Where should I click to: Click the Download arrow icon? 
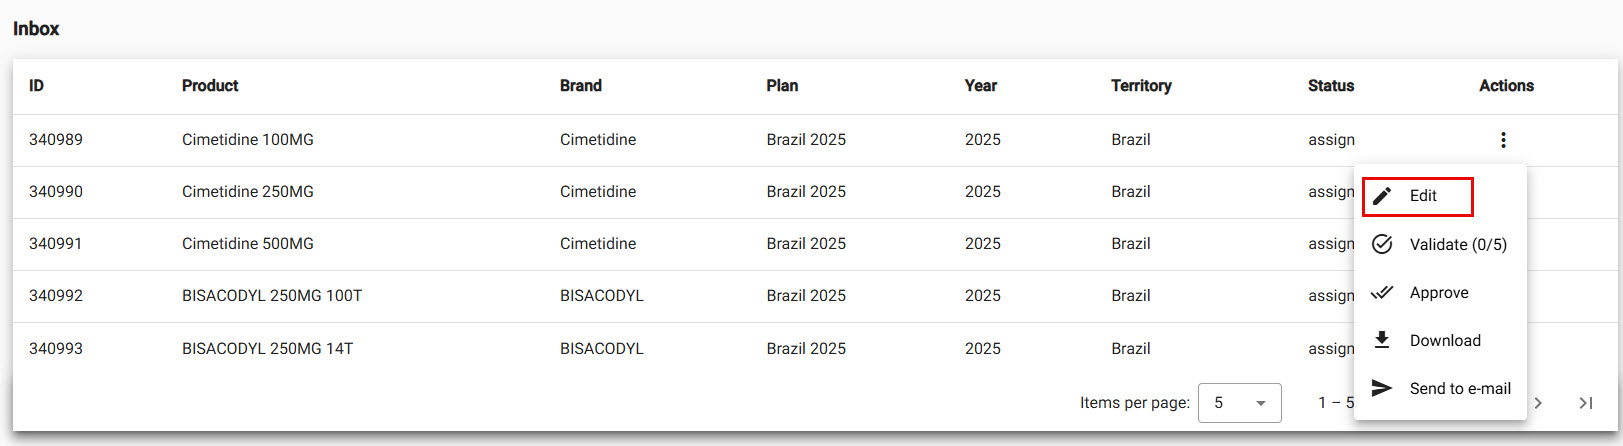coord(1382,340)
